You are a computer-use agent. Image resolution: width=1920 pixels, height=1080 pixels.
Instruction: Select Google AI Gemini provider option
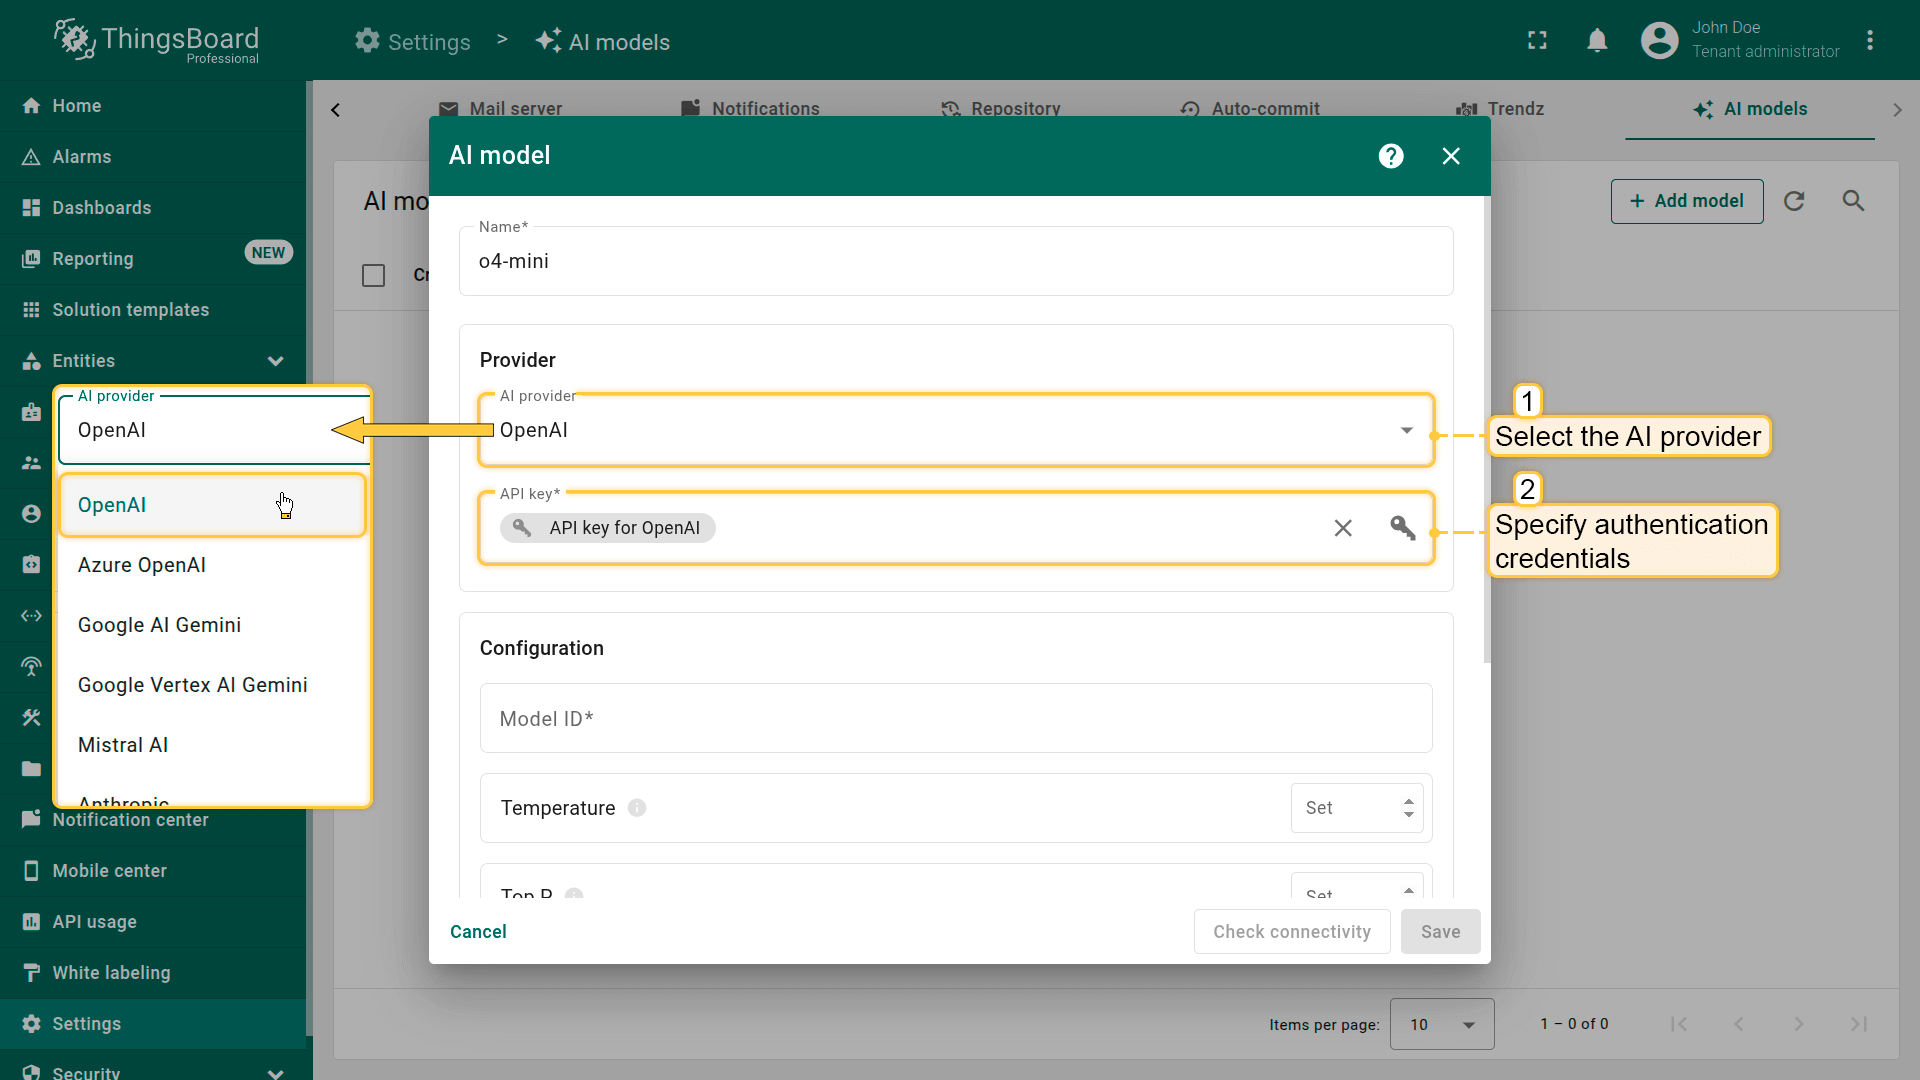[x=212, y=625]
